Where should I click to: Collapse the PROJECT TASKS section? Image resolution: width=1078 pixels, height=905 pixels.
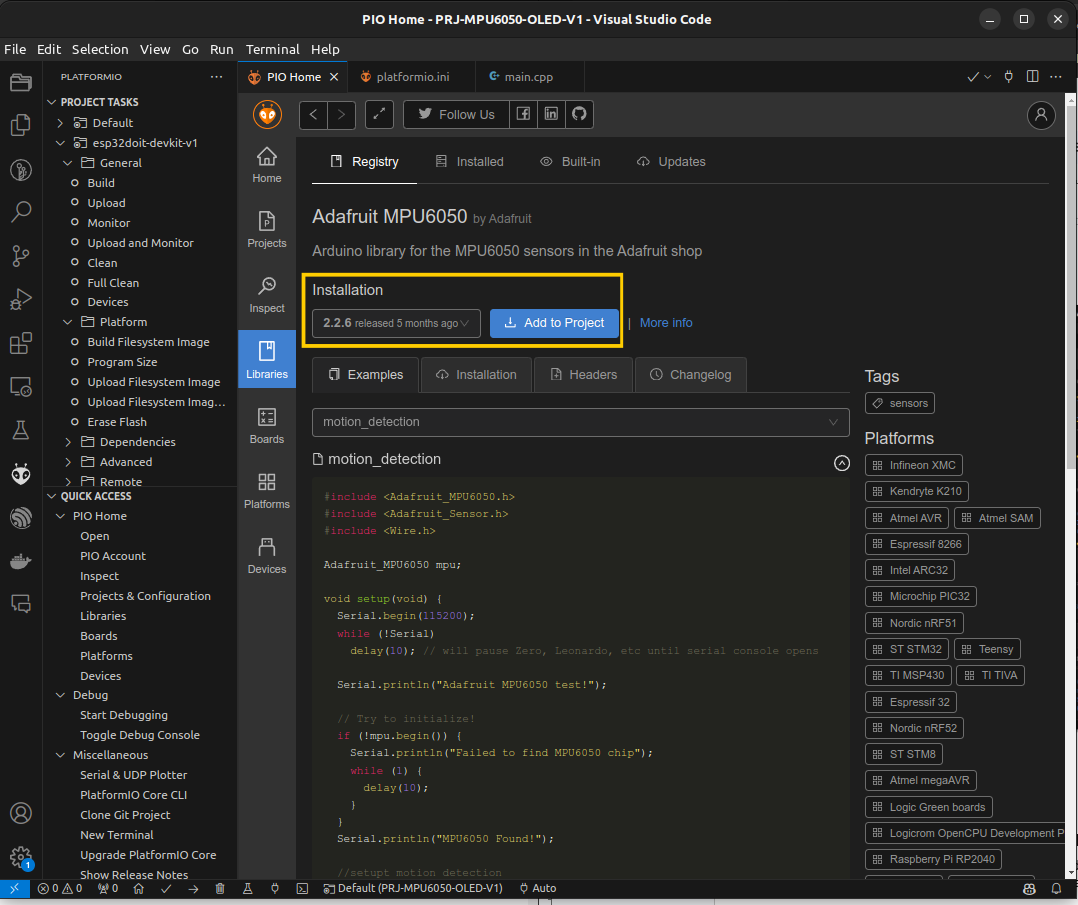tap(52, 102)
